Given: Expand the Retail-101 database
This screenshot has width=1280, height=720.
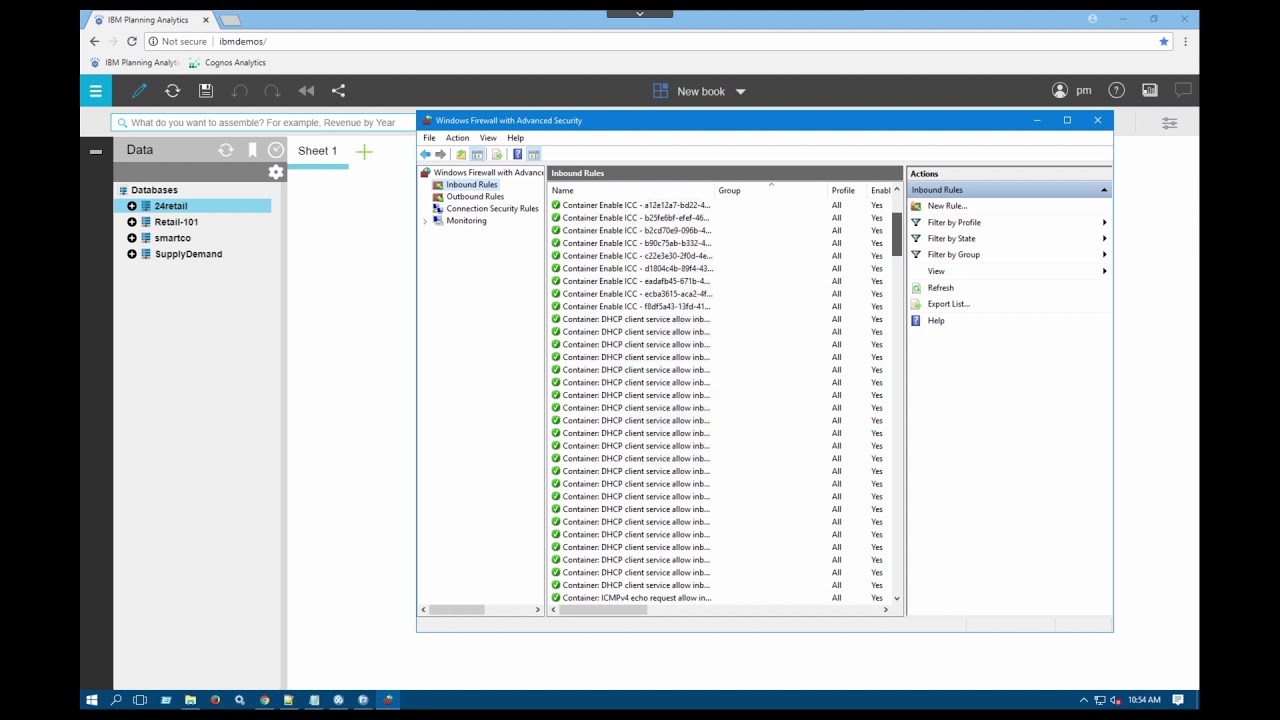Looking at the screenshot, I should point(132,222).
